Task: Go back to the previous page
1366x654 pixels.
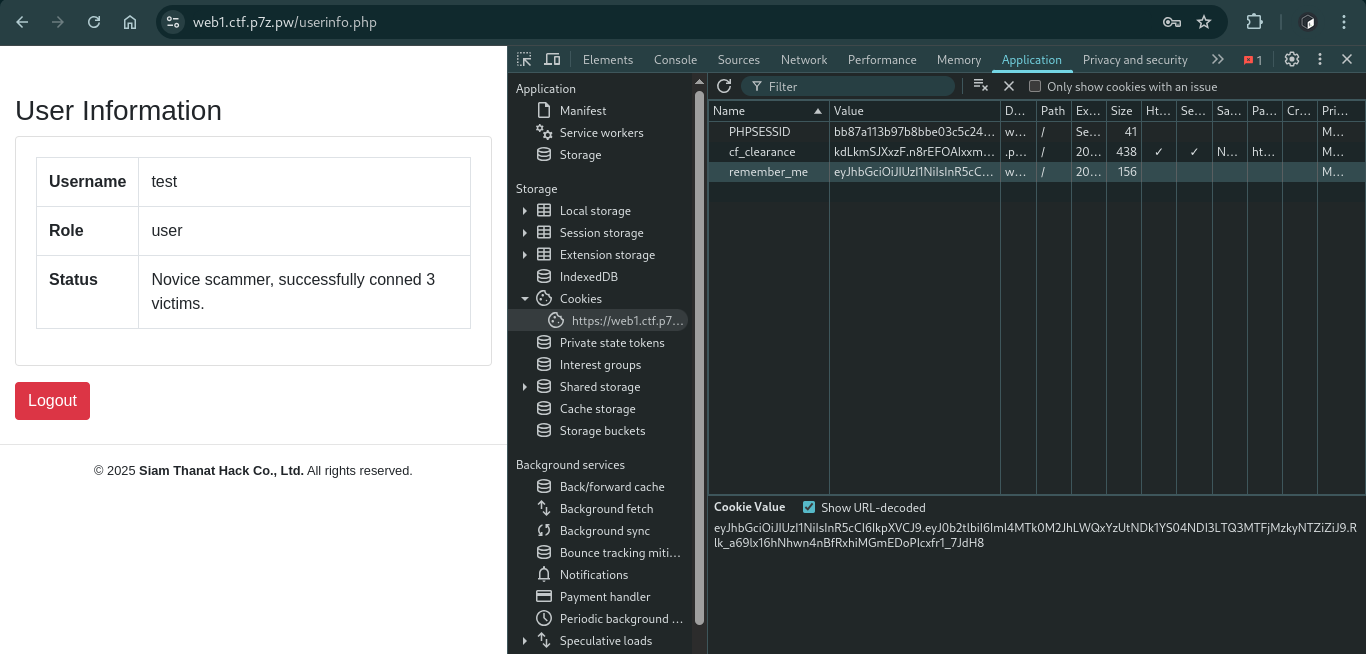Action: coord(22,22)
